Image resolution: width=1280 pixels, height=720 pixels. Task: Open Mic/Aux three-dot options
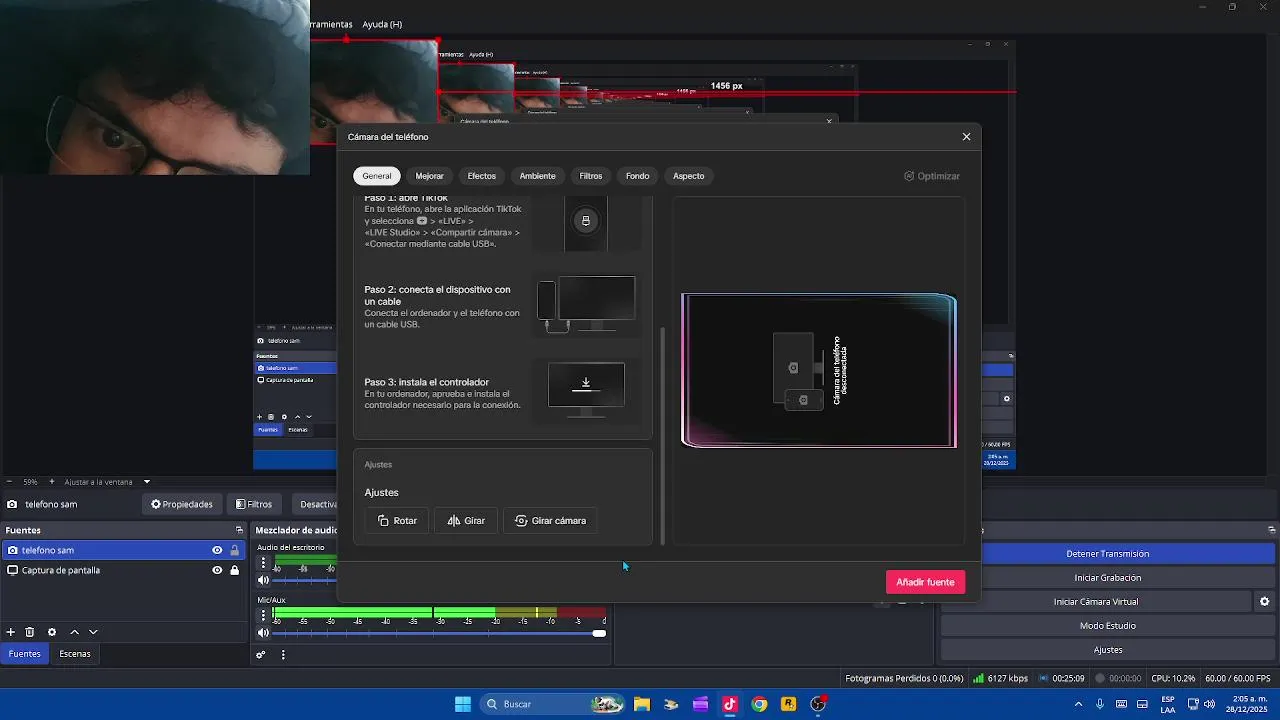[264, 614]
